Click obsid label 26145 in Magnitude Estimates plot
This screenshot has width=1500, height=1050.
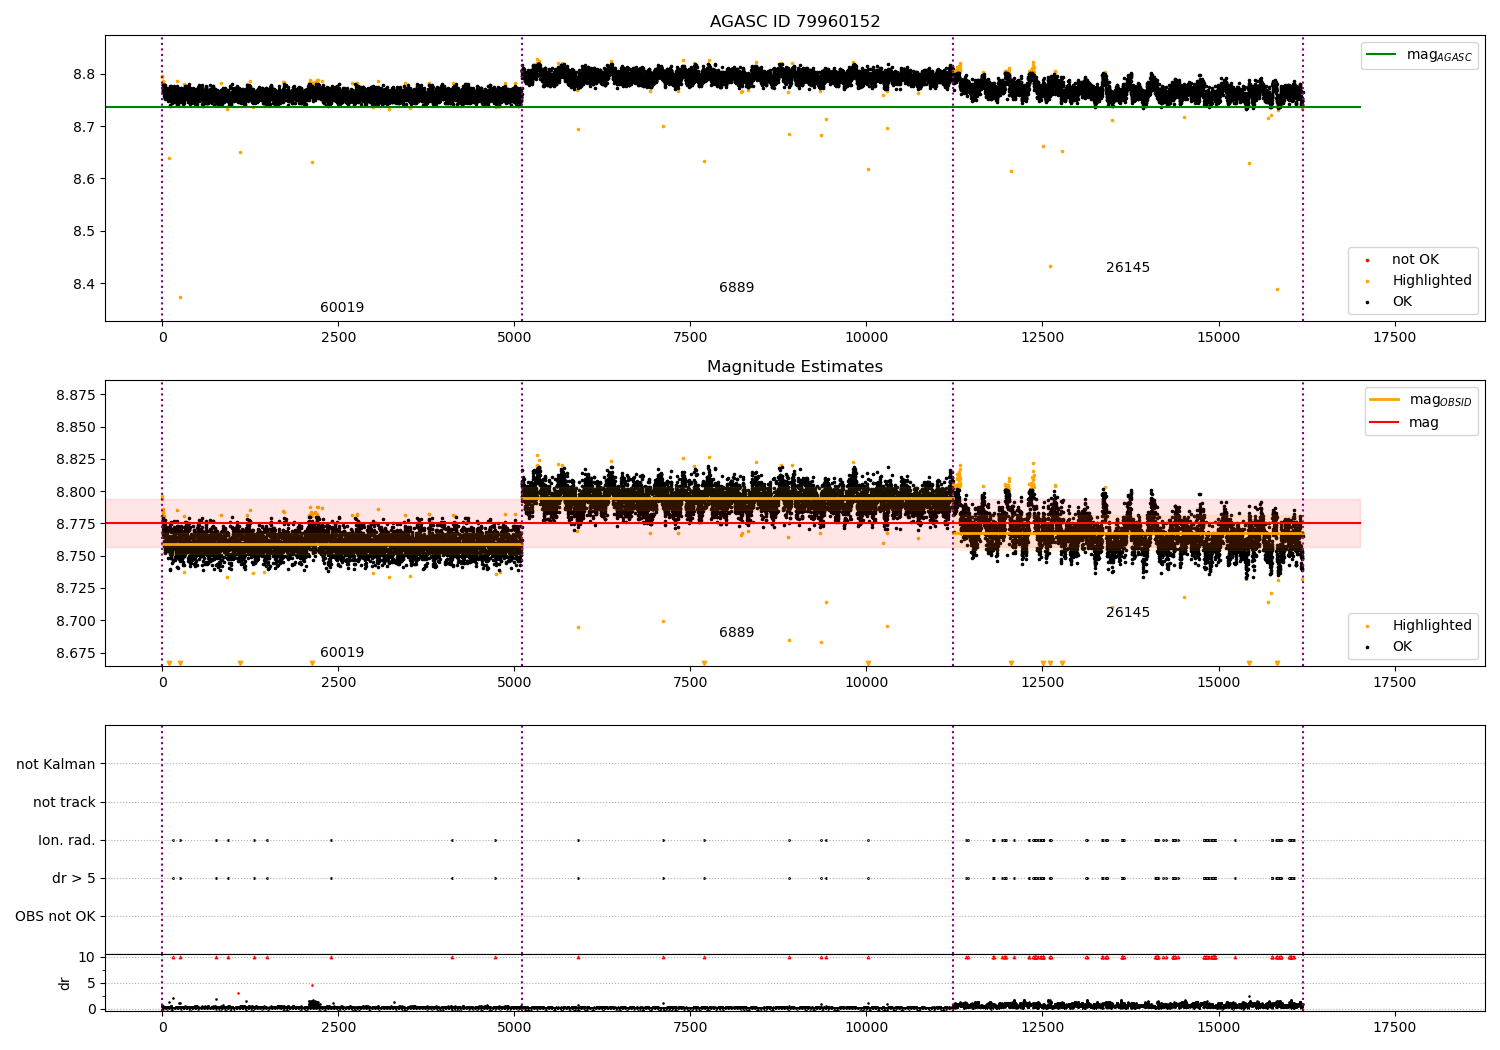[x=1128, y=613]
